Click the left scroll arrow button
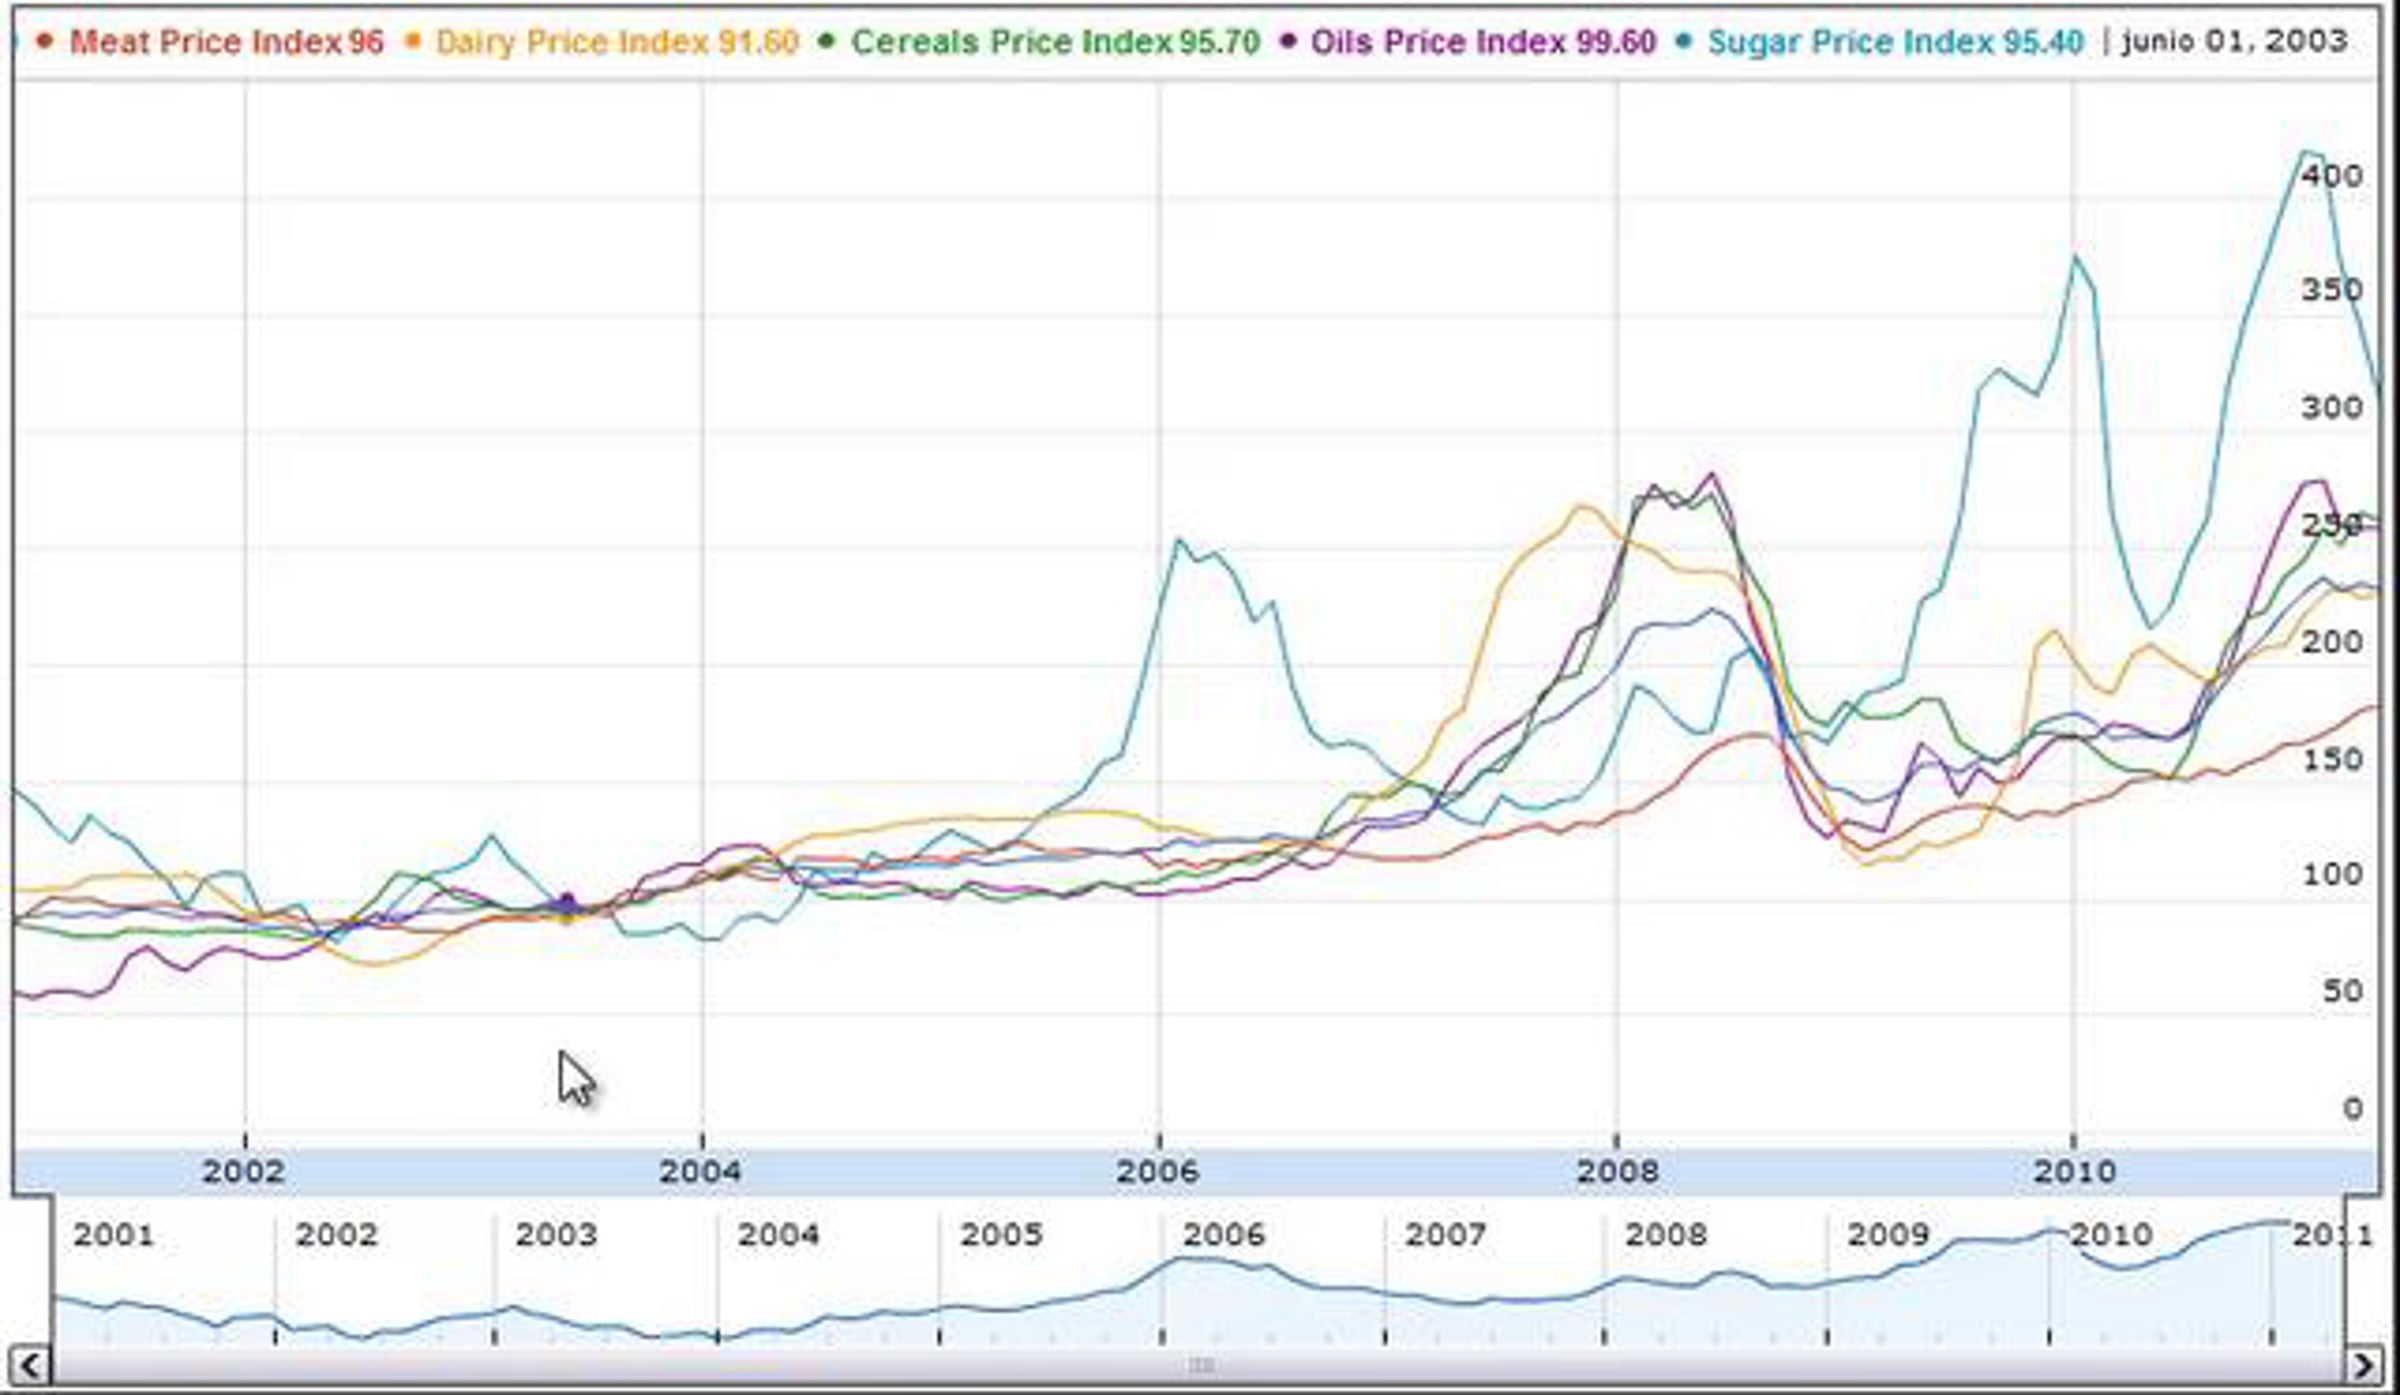 [x=30, y=1365]
